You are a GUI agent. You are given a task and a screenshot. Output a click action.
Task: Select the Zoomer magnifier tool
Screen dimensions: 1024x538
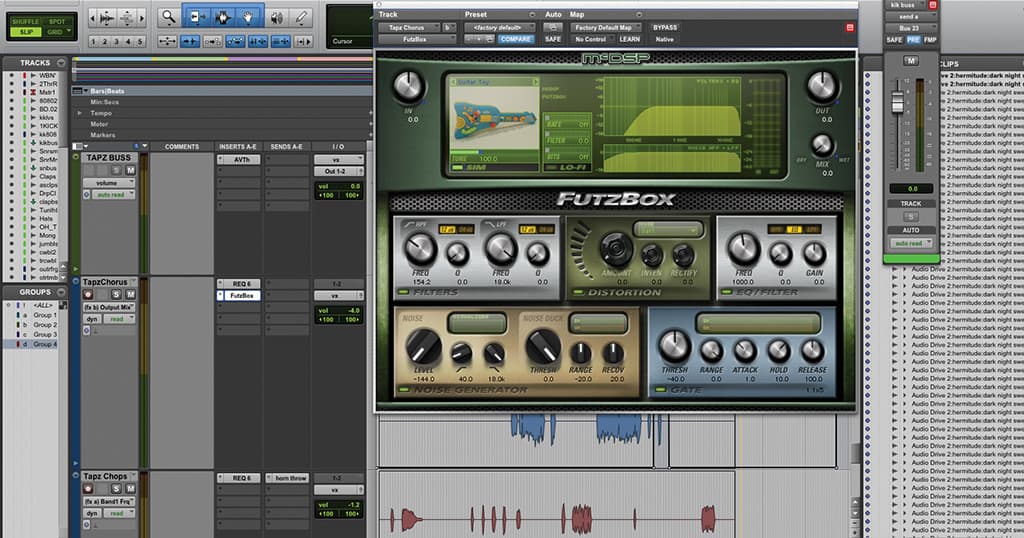coord(168,17)
